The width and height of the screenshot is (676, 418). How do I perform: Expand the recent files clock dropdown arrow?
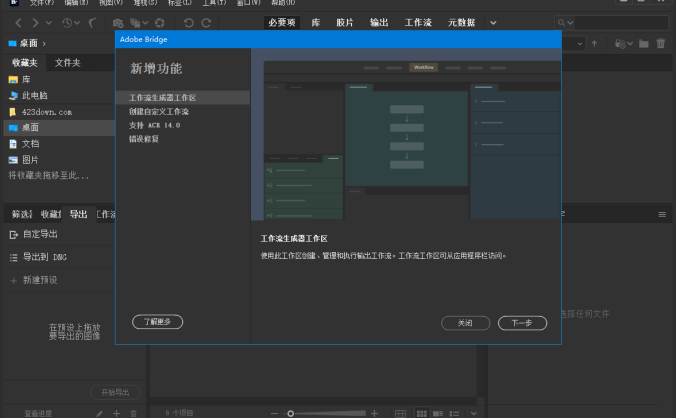pos(77,23)
